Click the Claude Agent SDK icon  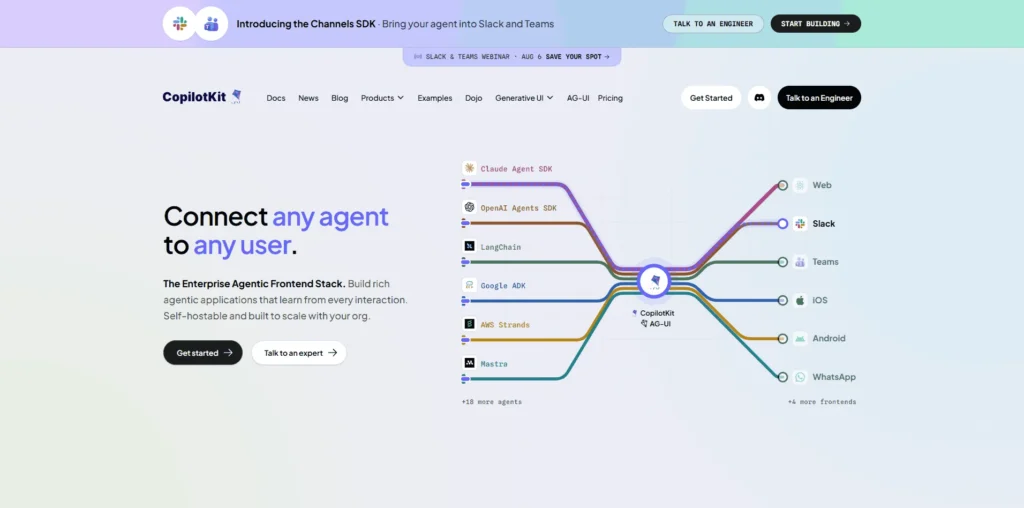[x=469, y=168]
